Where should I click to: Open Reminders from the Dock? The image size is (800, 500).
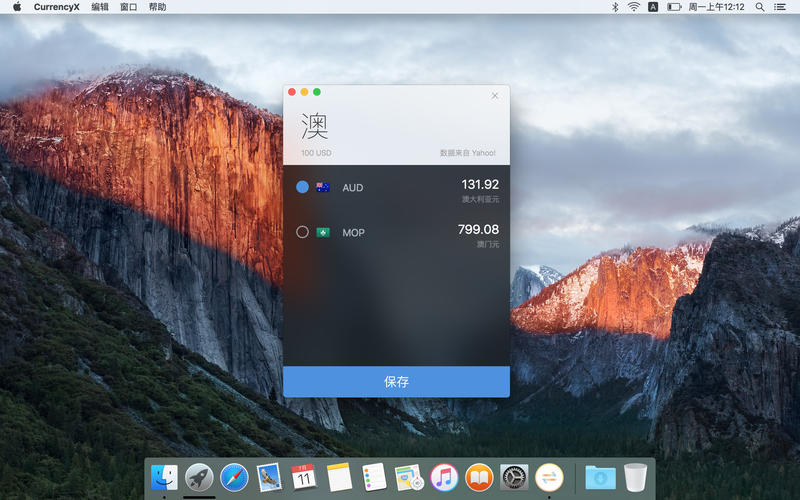point(374,478)
